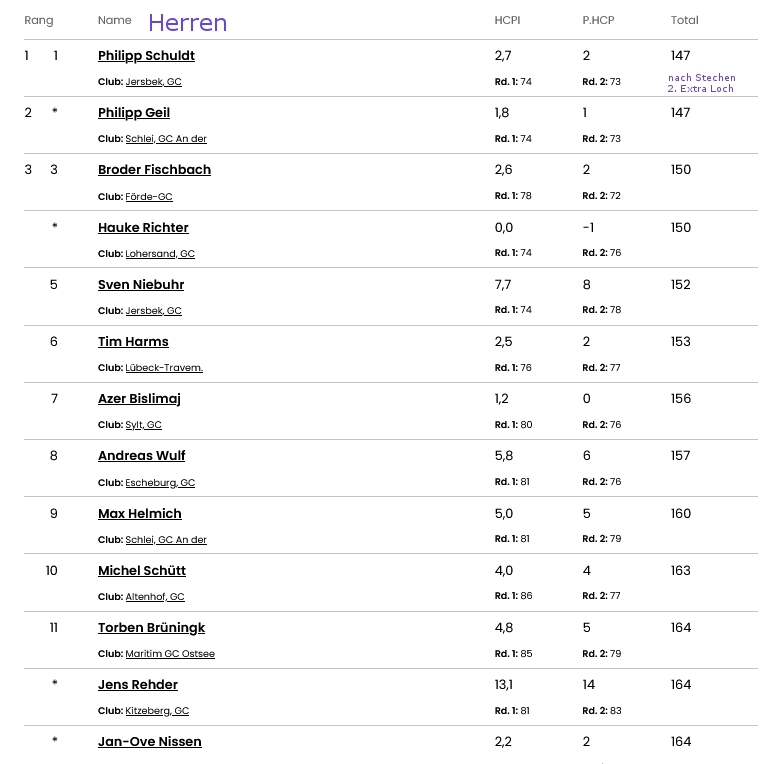Click the Sylt, GC club link

pyautogui.click(x=144, y=424)
